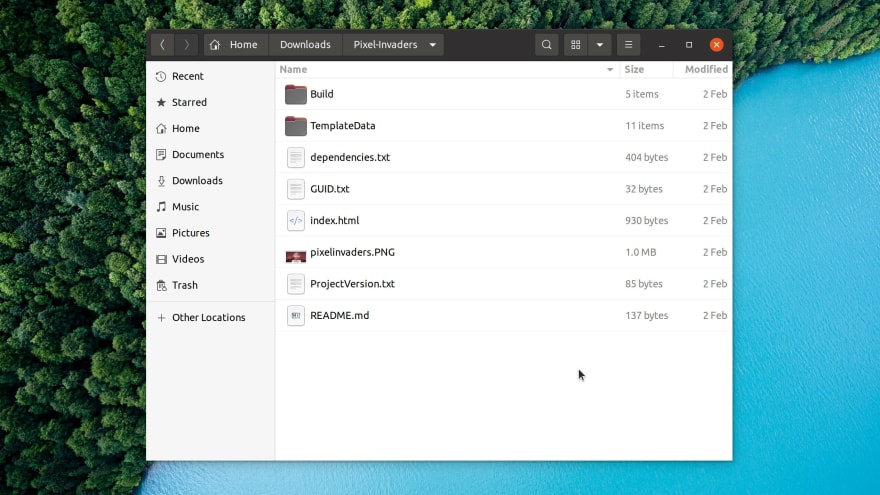
Task: Click the Music note icon
Action: point(161,207)
